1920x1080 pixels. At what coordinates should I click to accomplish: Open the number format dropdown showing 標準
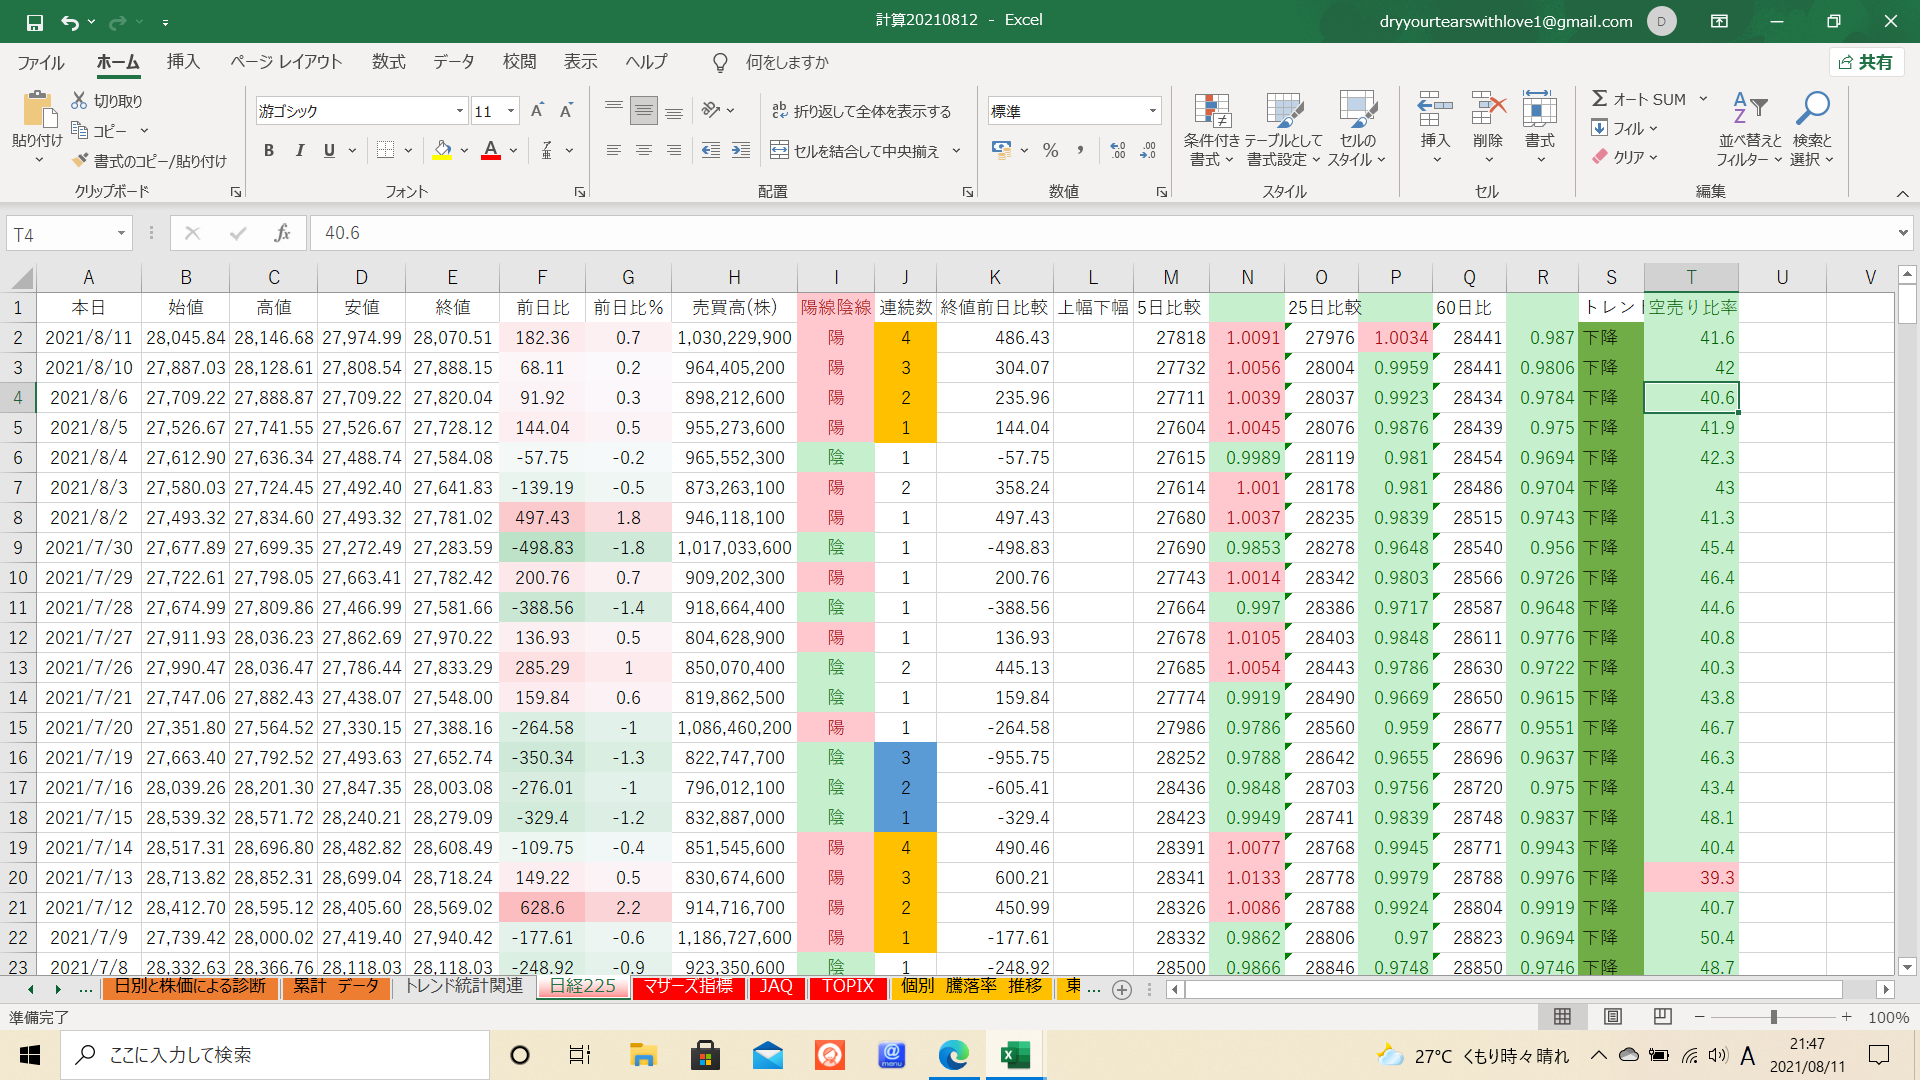1152,111
